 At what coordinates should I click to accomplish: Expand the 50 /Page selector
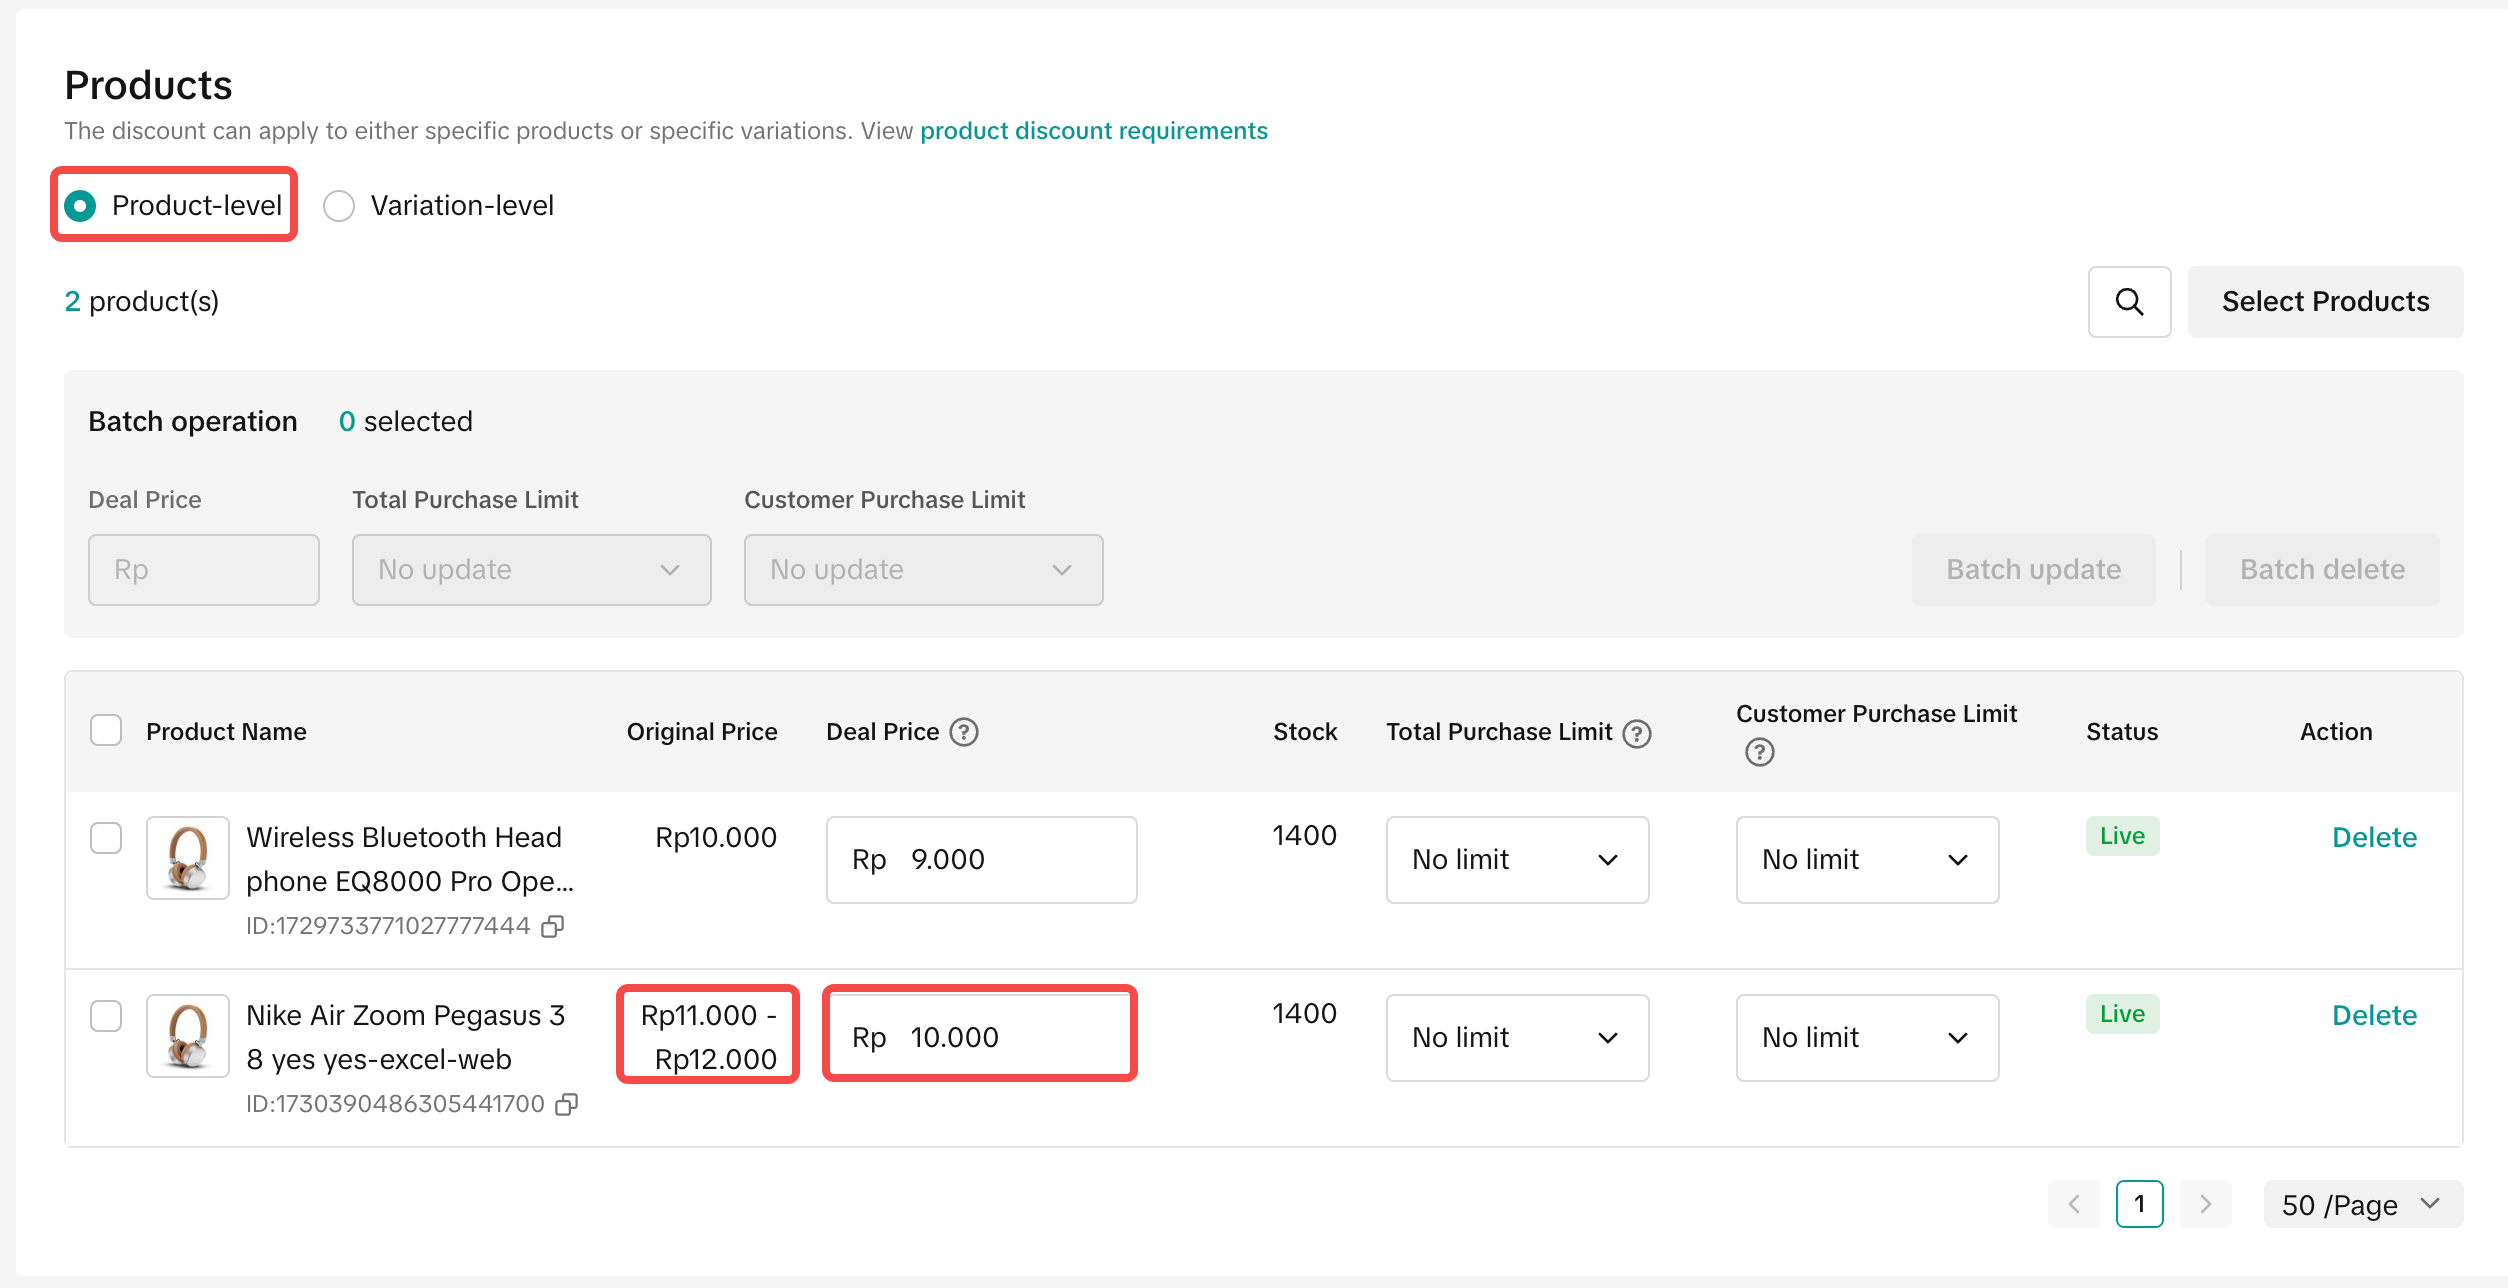tap(2362, 1204)
